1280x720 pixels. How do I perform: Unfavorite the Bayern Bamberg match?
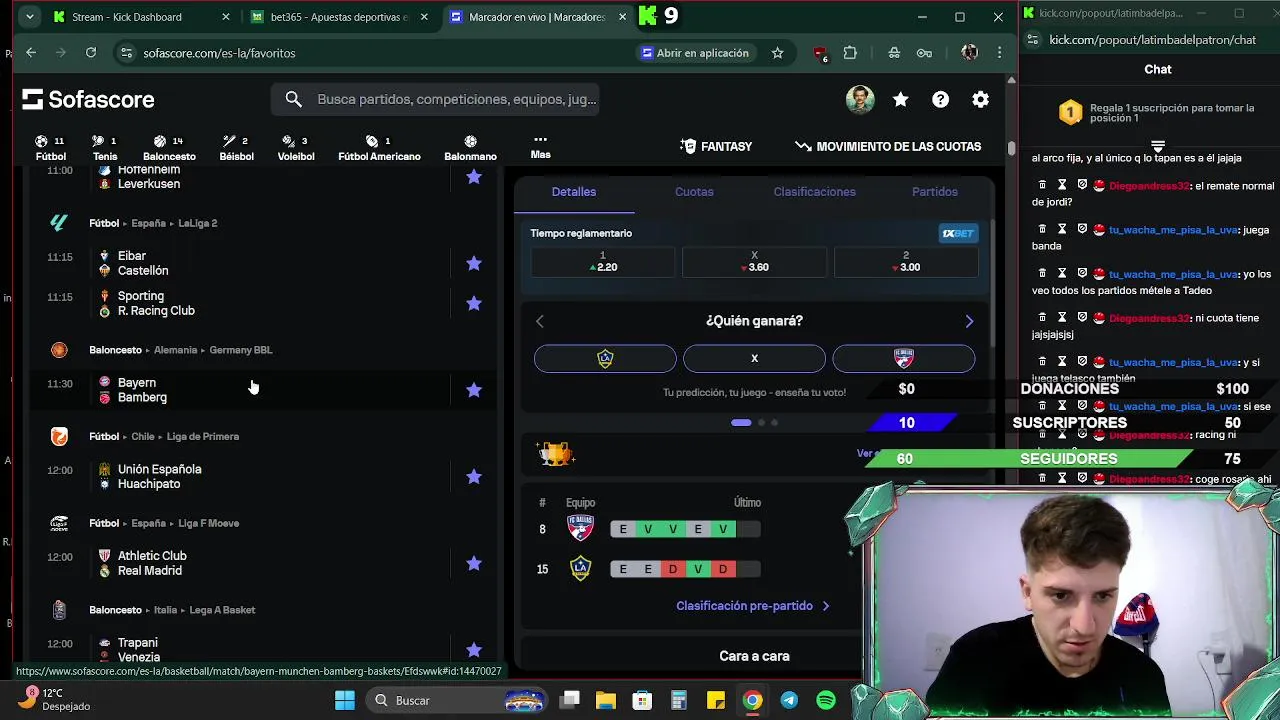point(474,390)
